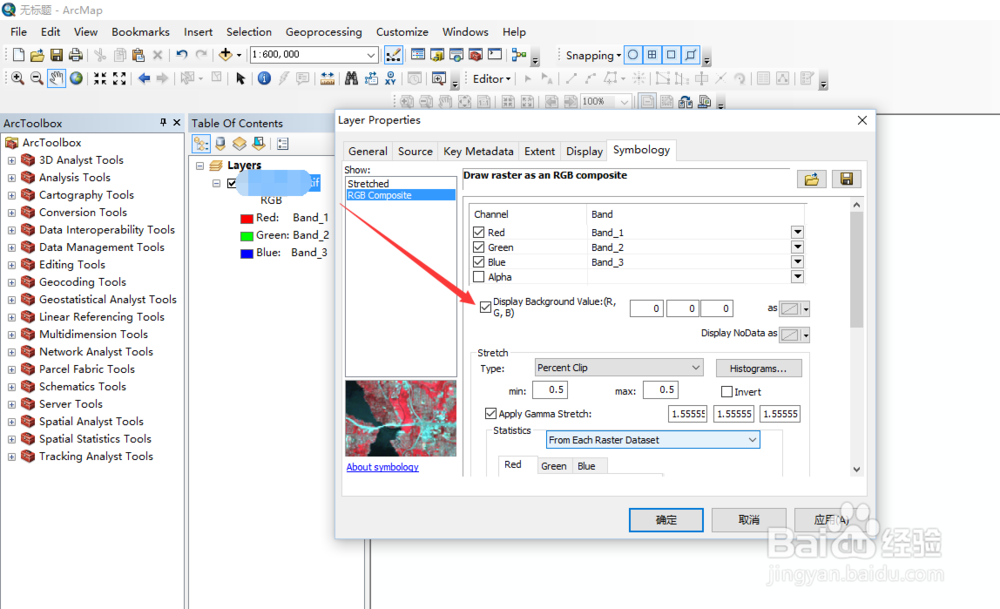Toggle the raster layer visibility checkbox
This screenshot has height=609, width=1000.
pyautogui.click(x=232, y=184)
